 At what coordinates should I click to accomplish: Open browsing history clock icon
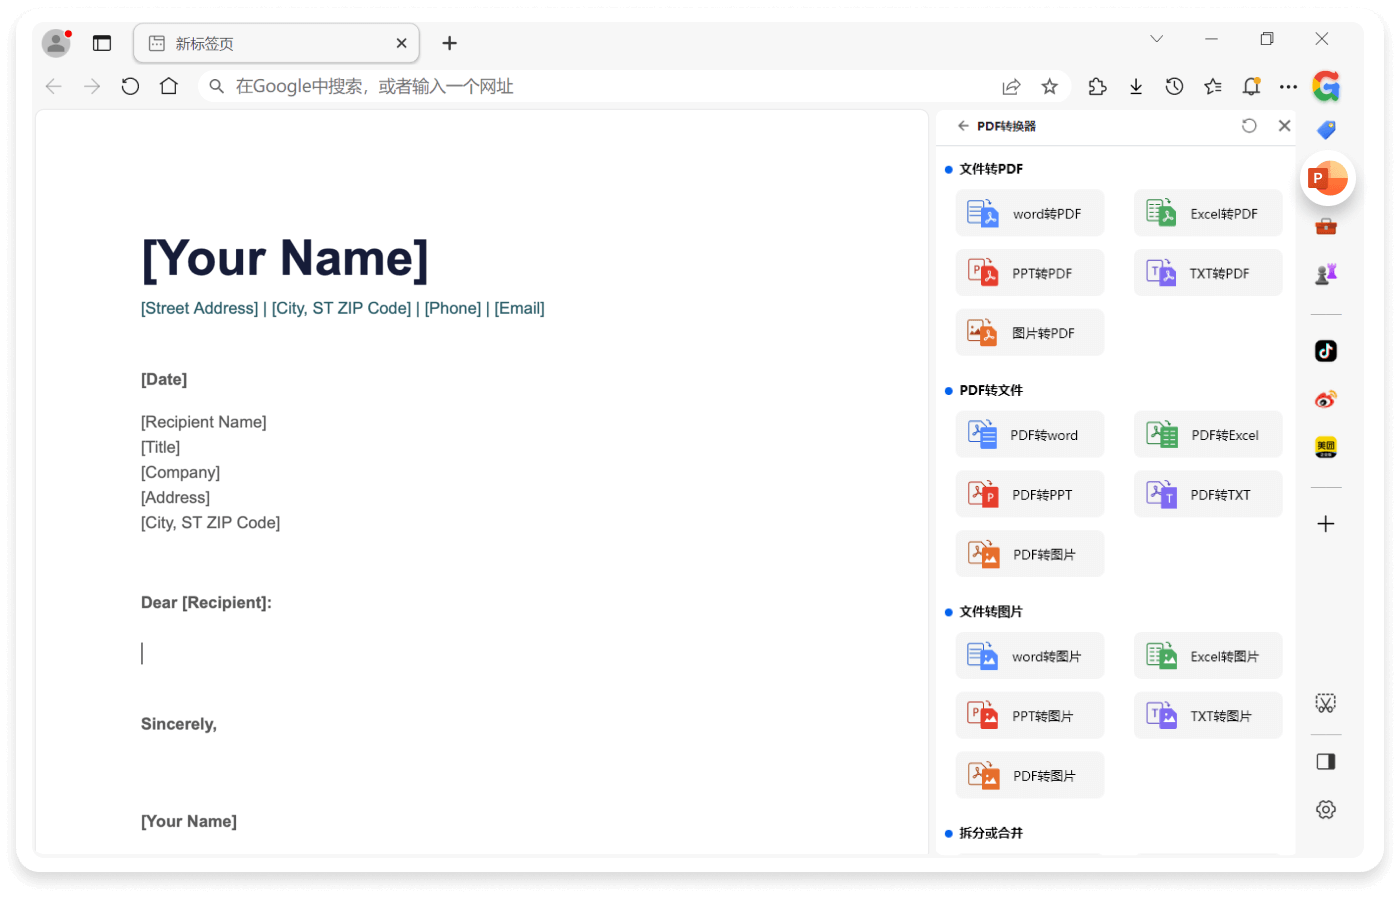click(x=1174, y=87)
